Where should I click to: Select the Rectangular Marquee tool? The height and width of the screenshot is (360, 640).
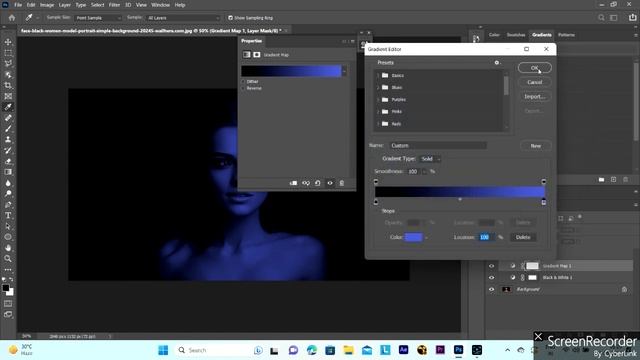pyautogui.click(x=8, y=53)
